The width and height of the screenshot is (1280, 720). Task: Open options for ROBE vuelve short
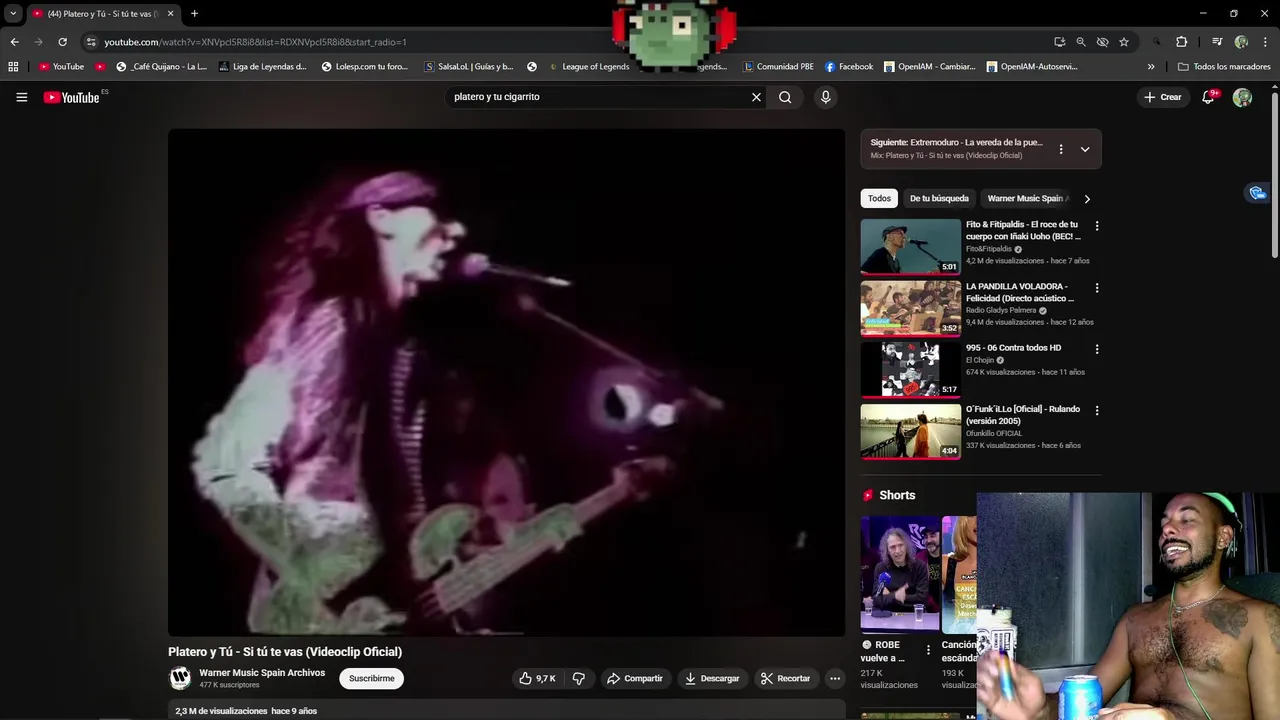click(x=928, y=651)
